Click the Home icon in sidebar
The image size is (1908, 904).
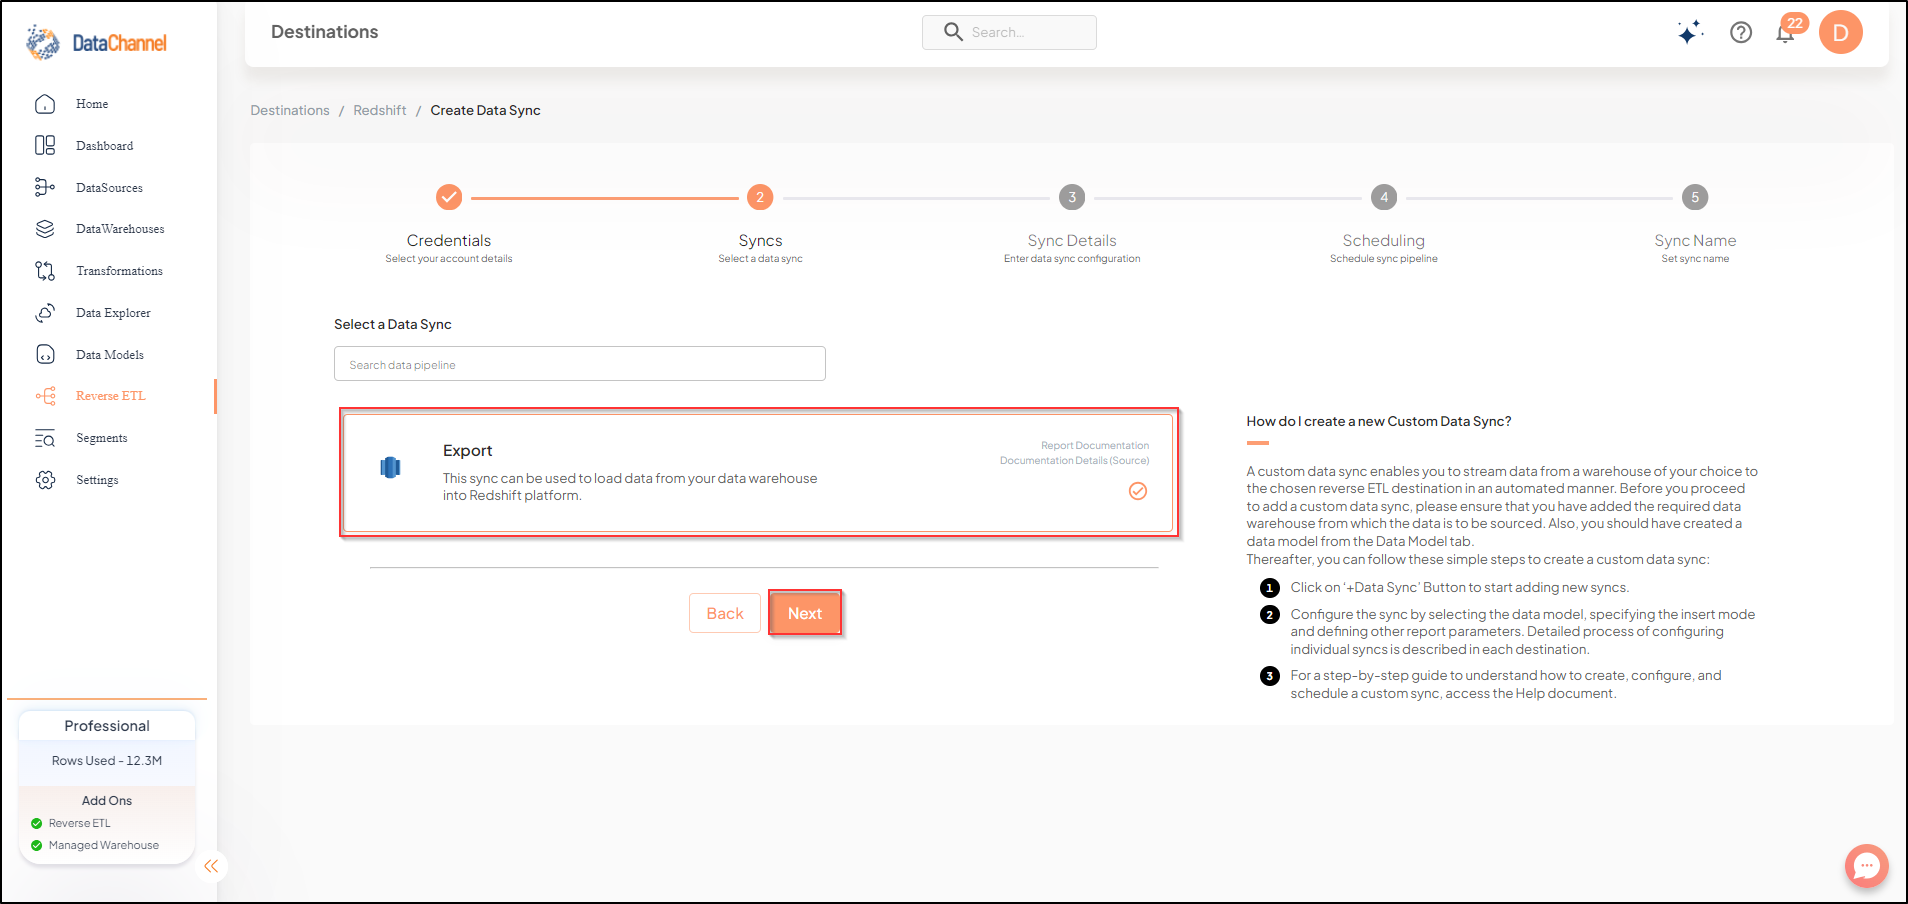coord(45,104)
